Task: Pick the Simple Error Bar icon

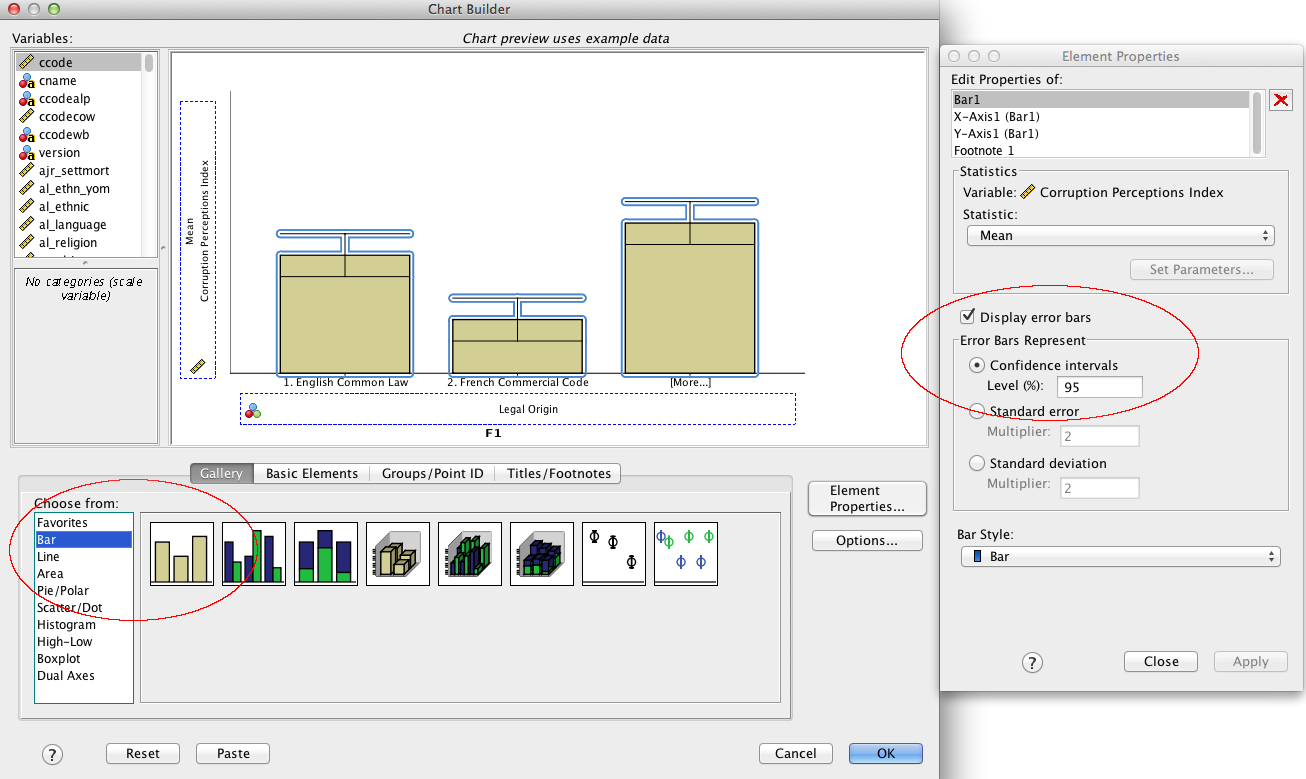Action: coord(614,553)
